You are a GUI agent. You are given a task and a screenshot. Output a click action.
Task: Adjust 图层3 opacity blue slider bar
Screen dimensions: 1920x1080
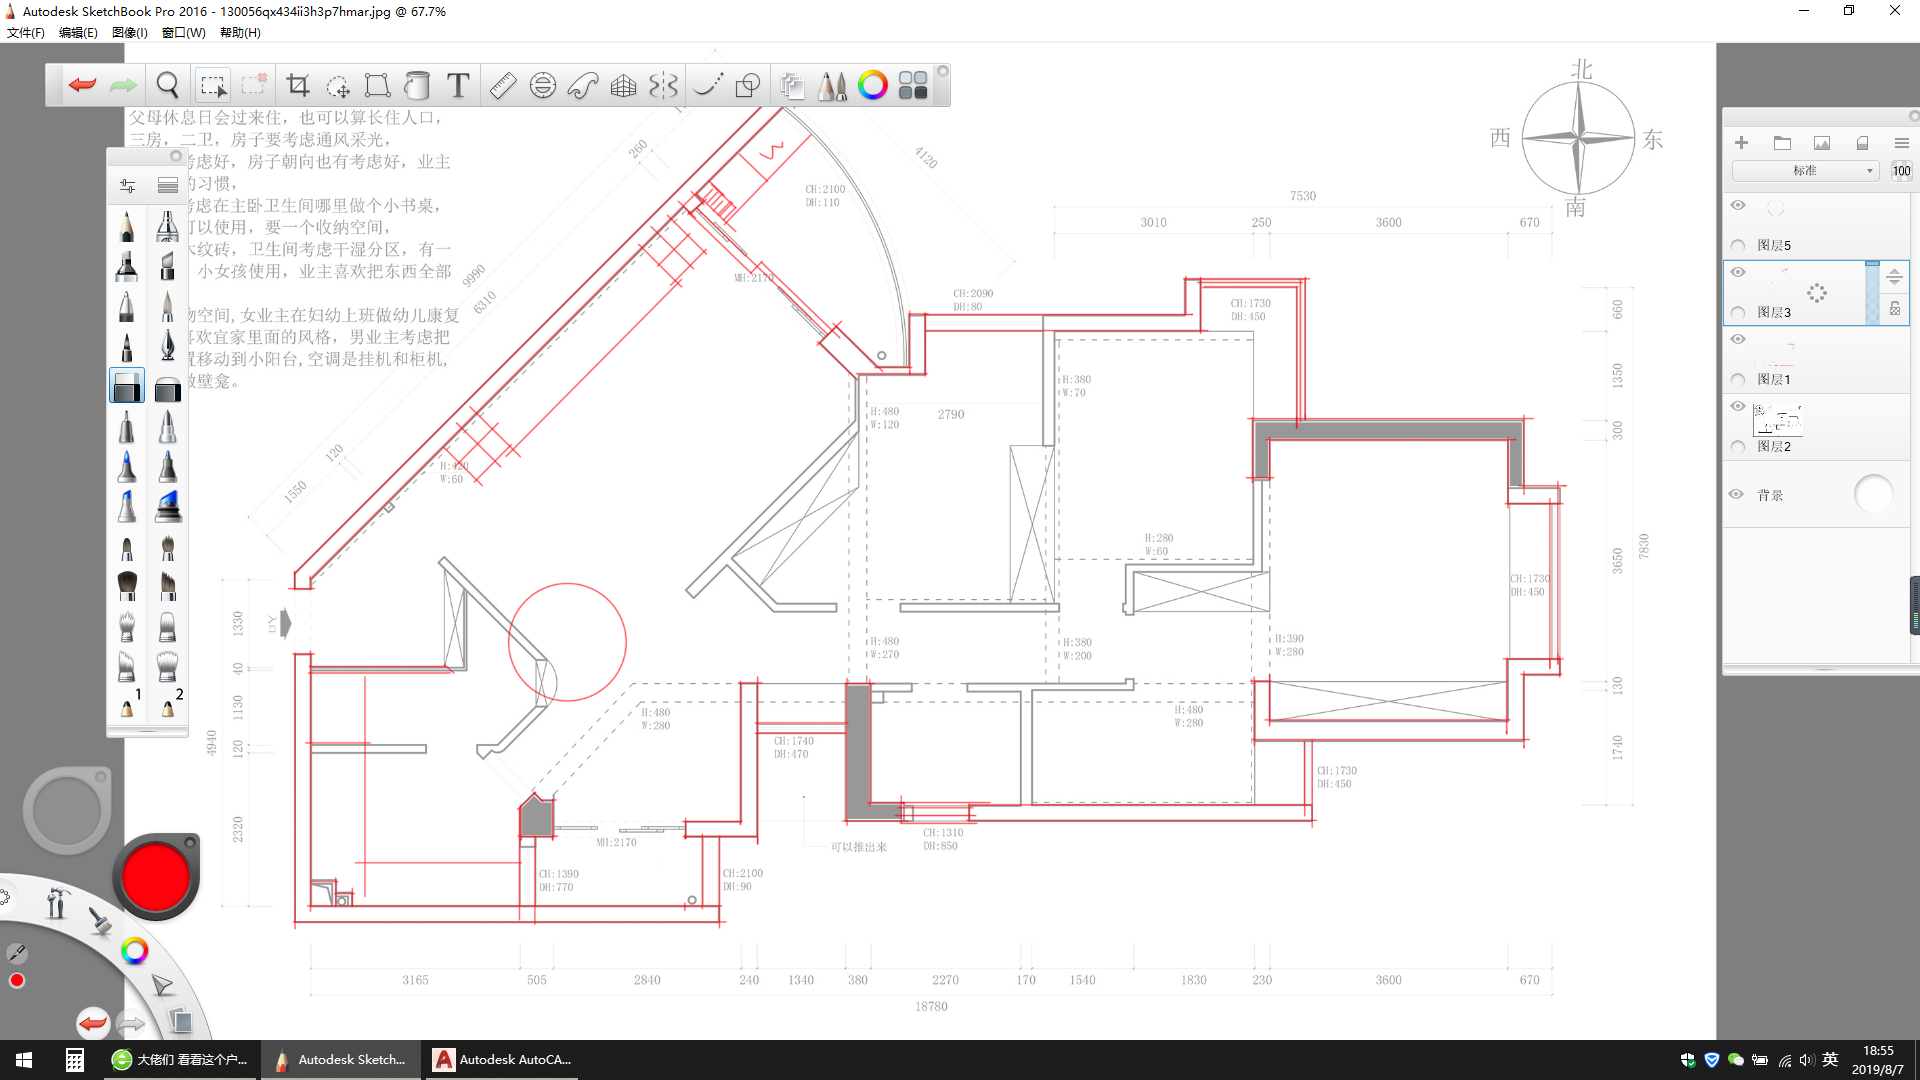pyautogui.click(x=1872, y=293)
